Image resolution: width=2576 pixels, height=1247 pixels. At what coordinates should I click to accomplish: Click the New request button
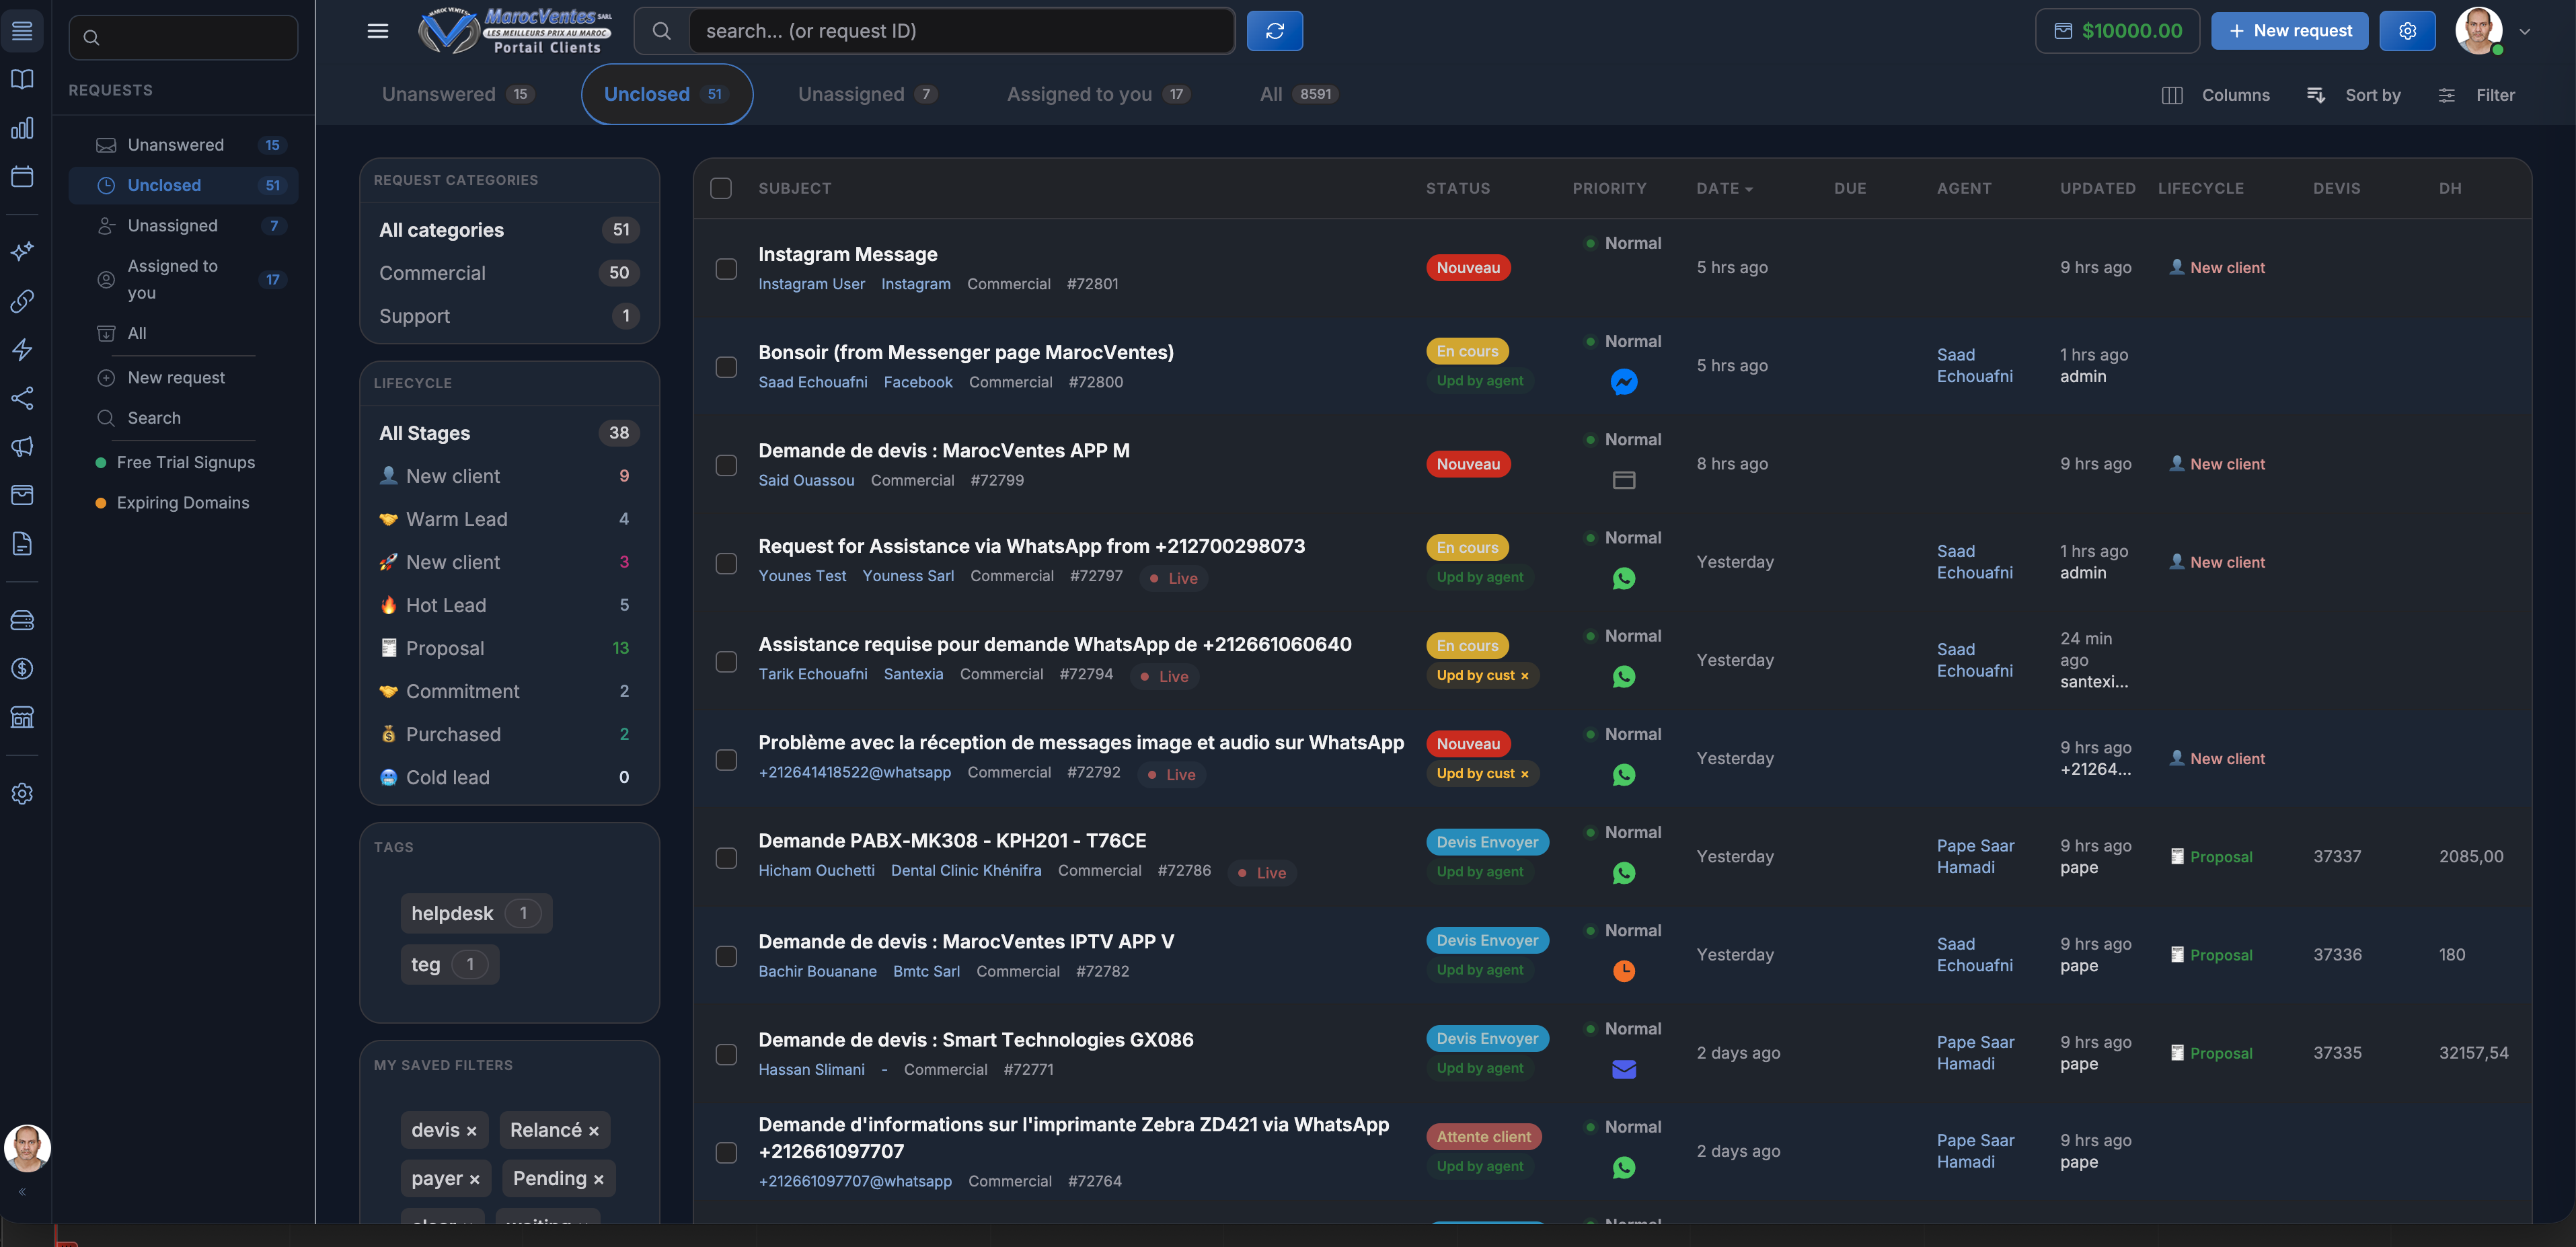pyautogui.click(x=2290, y=30)
